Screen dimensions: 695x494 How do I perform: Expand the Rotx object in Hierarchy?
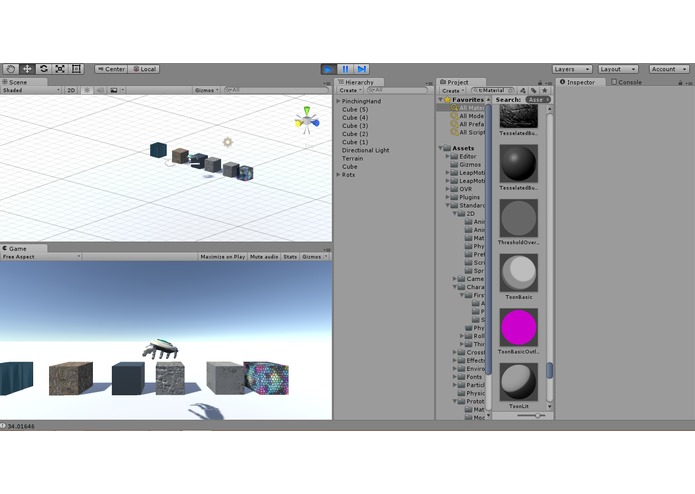(x=339, y=175)
